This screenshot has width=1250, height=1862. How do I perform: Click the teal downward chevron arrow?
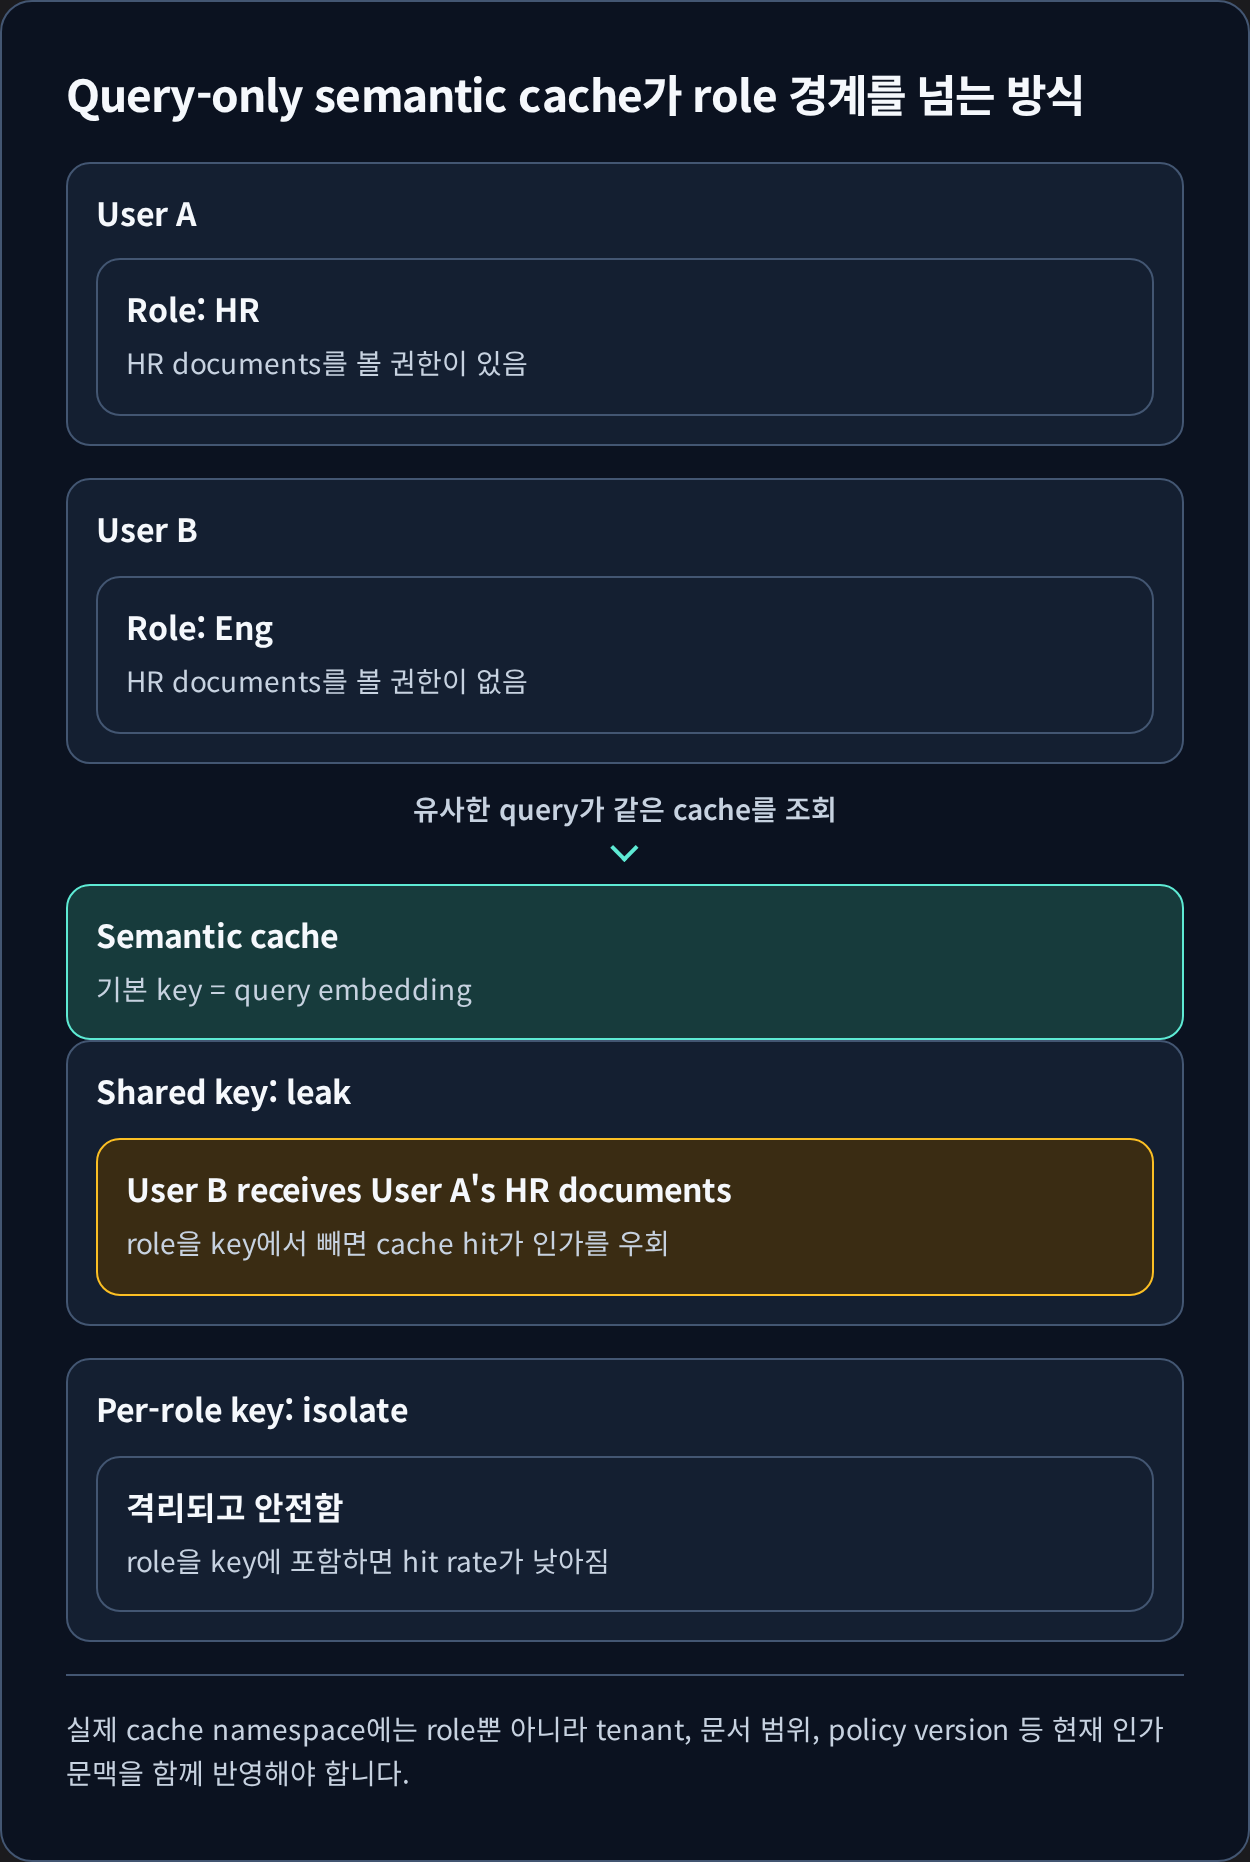624,853
